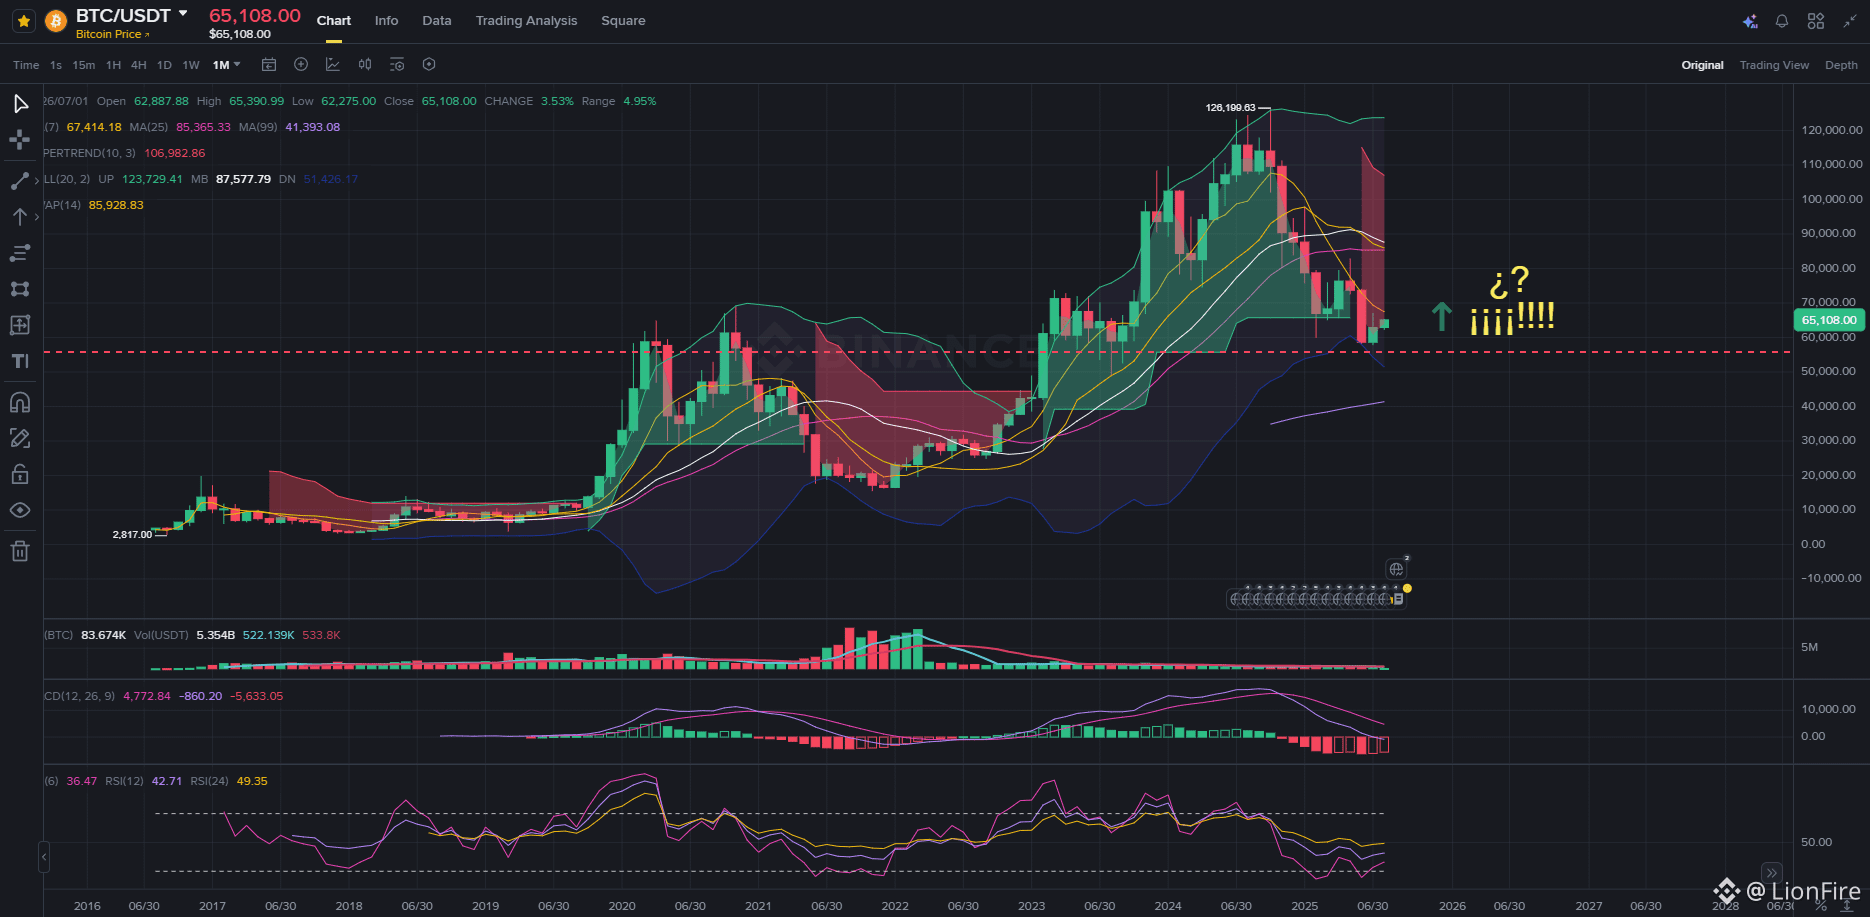Switch chart view to Depth
Screen dimensions: 1870x917
1841,65
